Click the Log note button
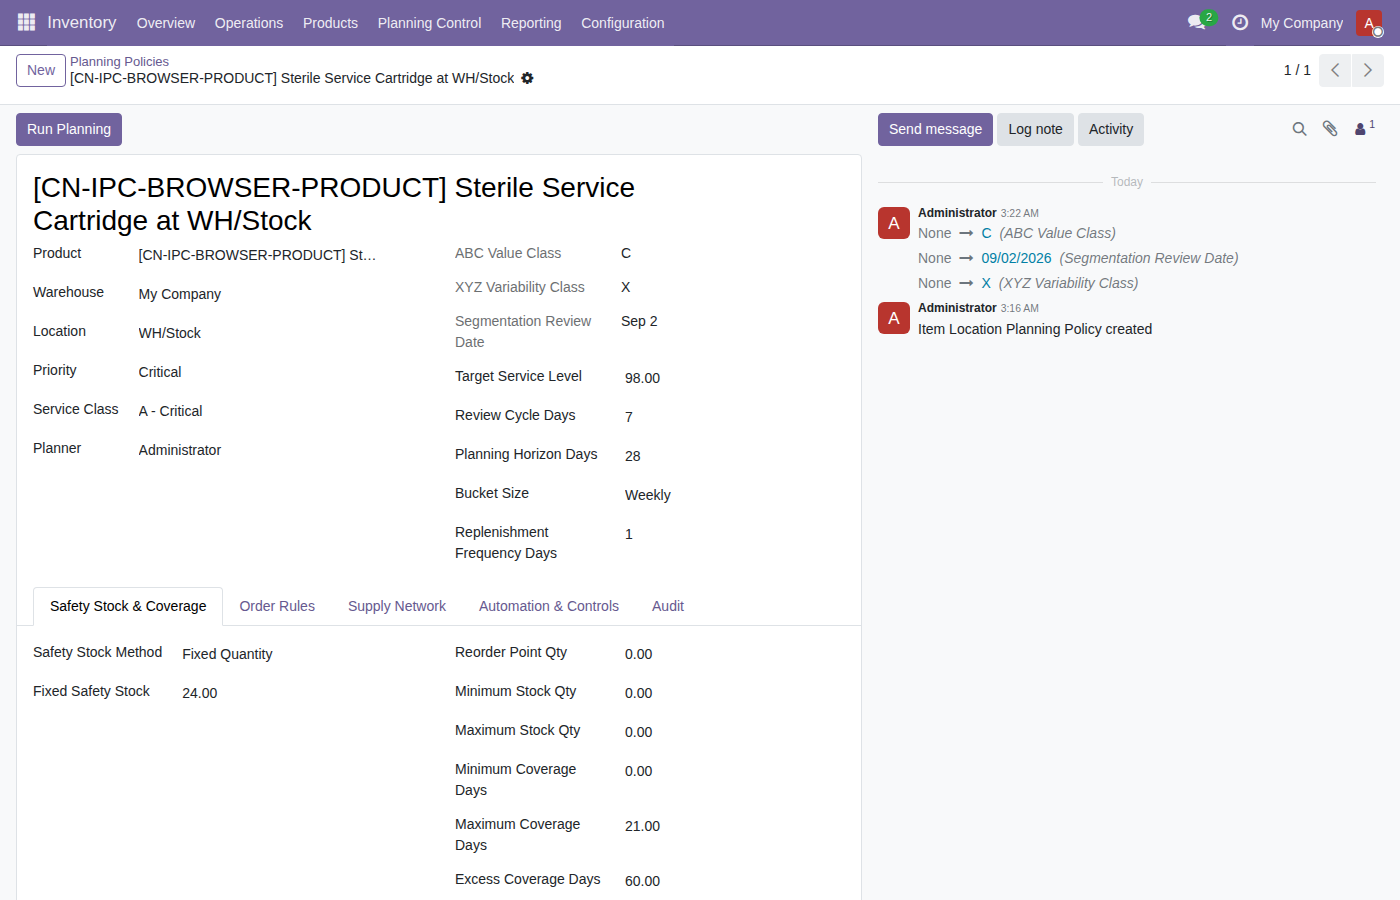Viewport: 1400px width, 900px height. pos(1035,129)
